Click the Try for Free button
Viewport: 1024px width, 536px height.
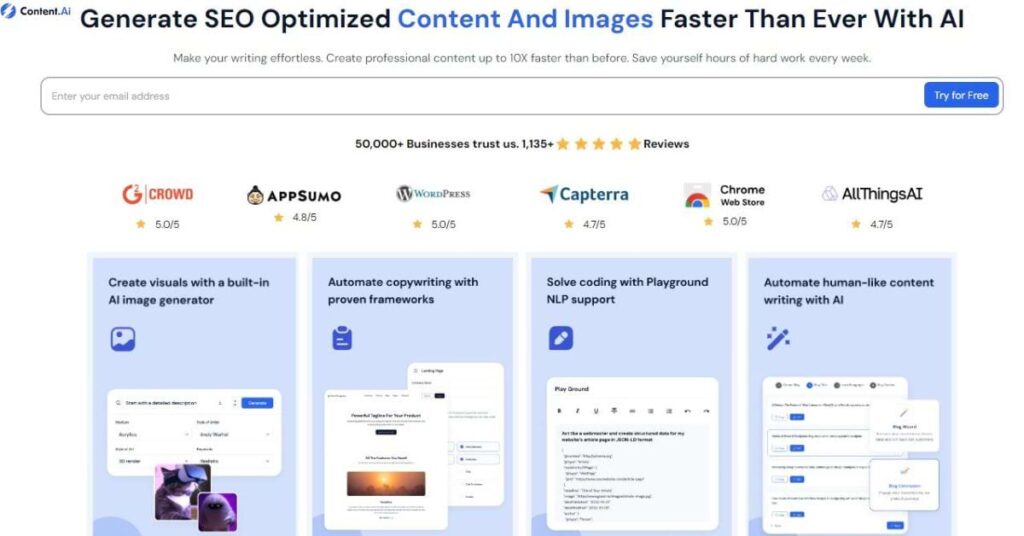coord(961,95)
